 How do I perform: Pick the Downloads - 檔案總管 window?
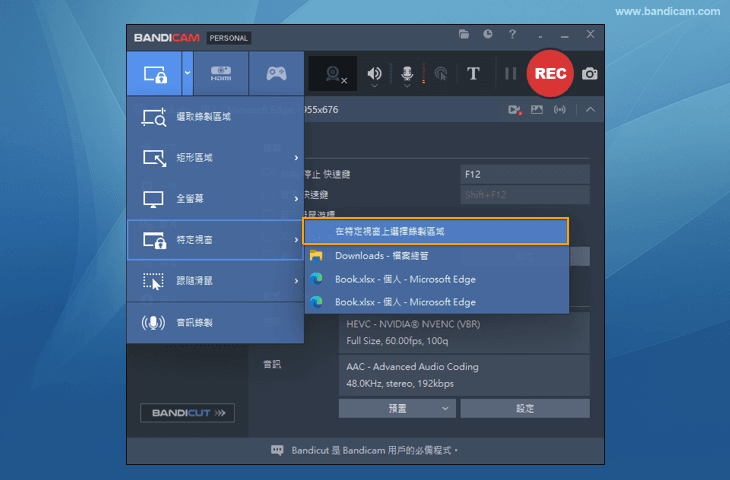[x=437, y=256]
